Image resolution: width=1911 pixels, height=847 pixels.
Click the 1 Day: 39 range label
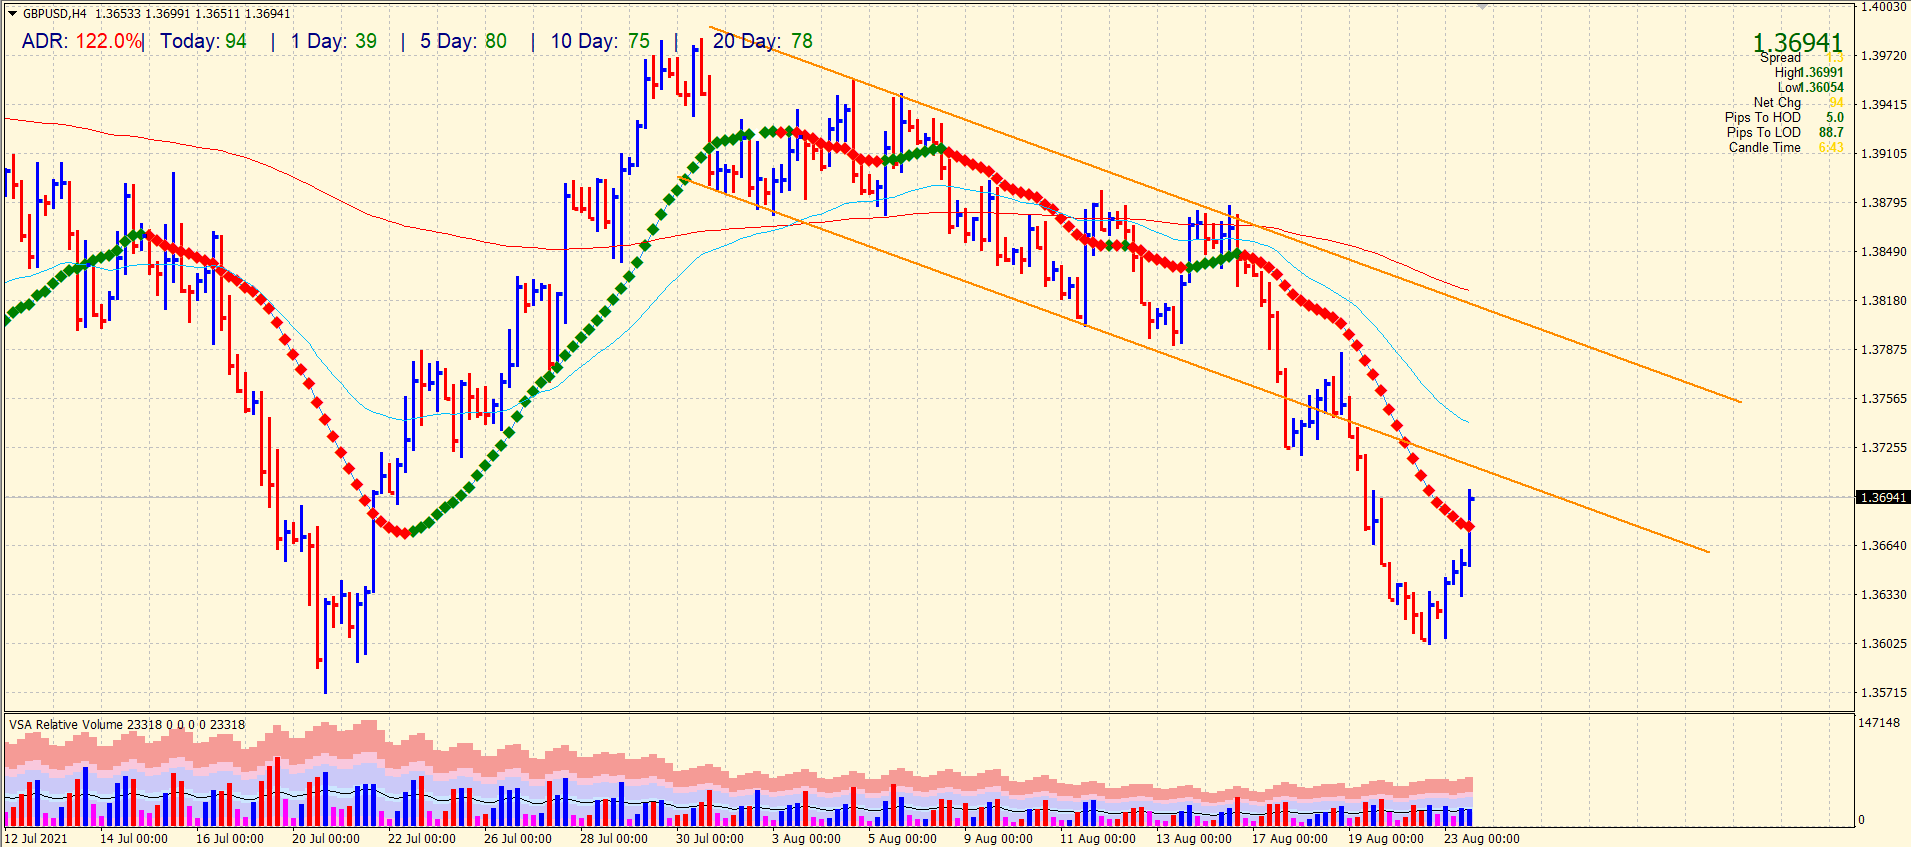334,41
